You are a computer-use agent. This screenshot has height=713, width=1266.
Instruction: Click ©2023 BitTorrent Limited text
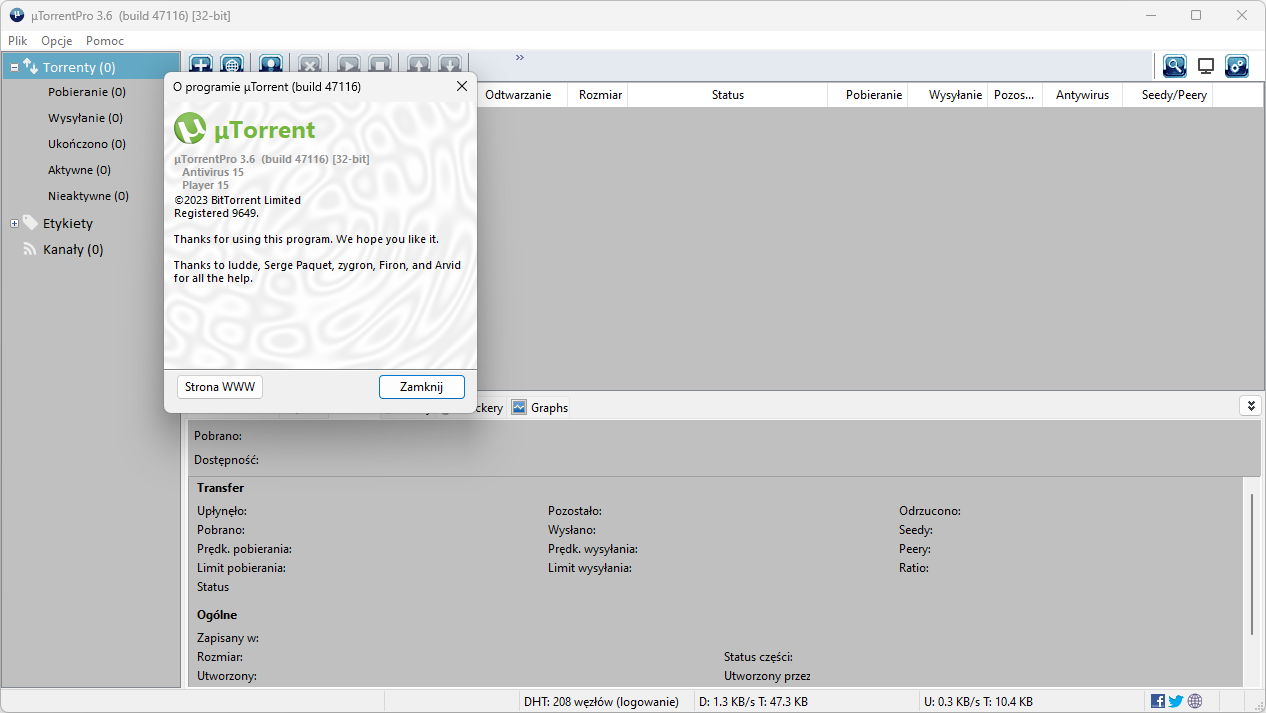coord(237,200)
